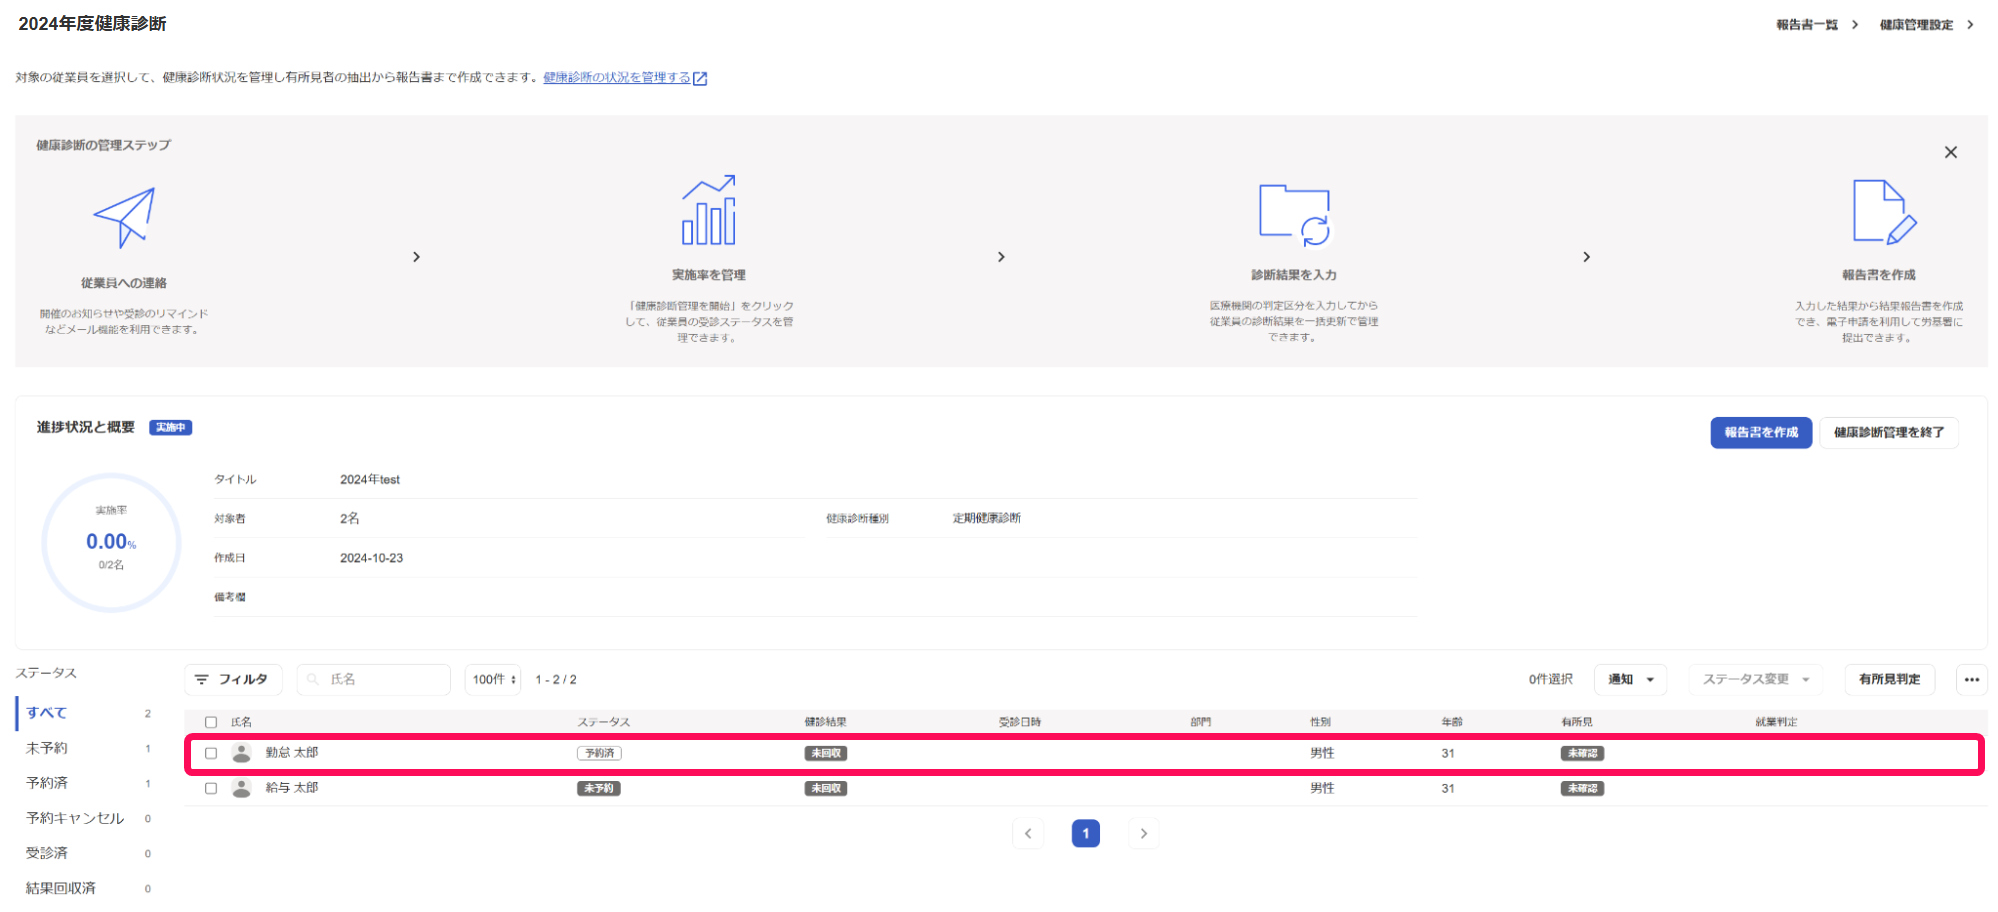Click the bar chart implementation rate icon
Screen dimensions: 1998x912
click(708, 210)
